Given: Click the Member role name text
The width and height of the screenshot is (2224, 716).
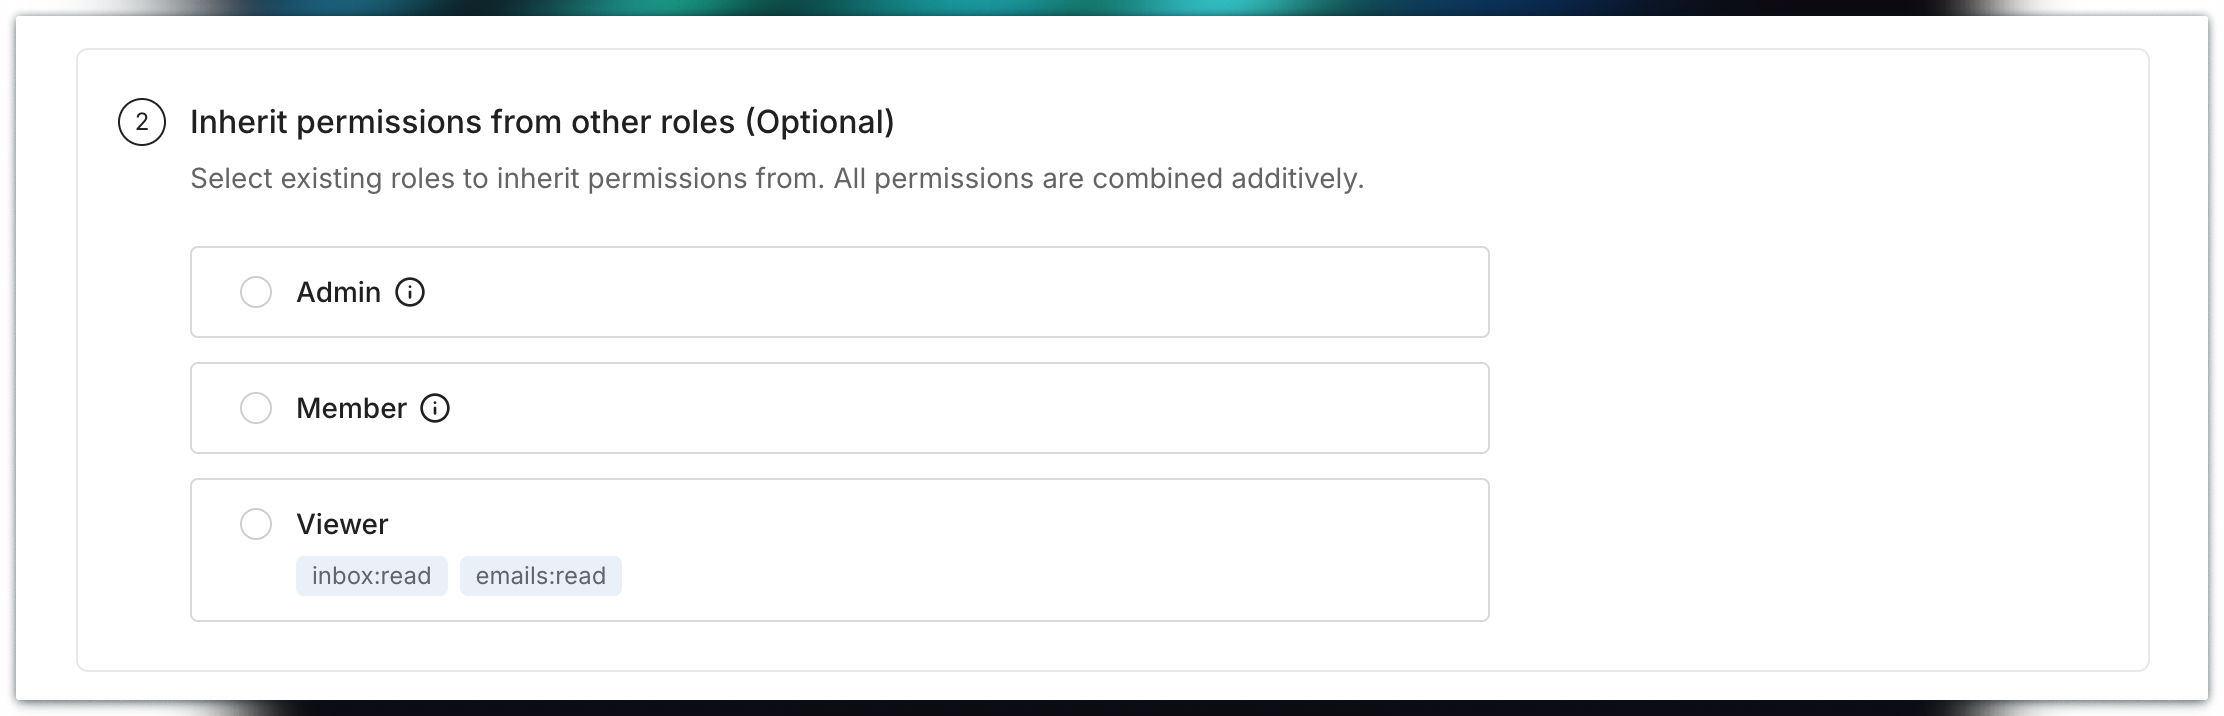Looking at the screenshot, I should [351, 408].
